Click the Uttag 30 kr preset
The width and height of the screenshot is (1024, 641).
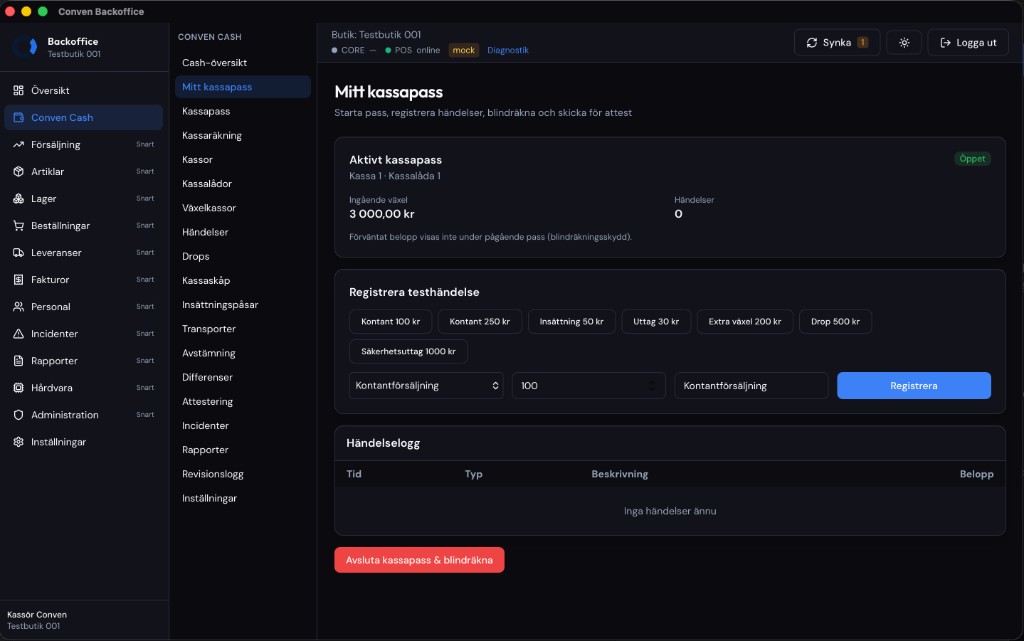coord(656,321)
